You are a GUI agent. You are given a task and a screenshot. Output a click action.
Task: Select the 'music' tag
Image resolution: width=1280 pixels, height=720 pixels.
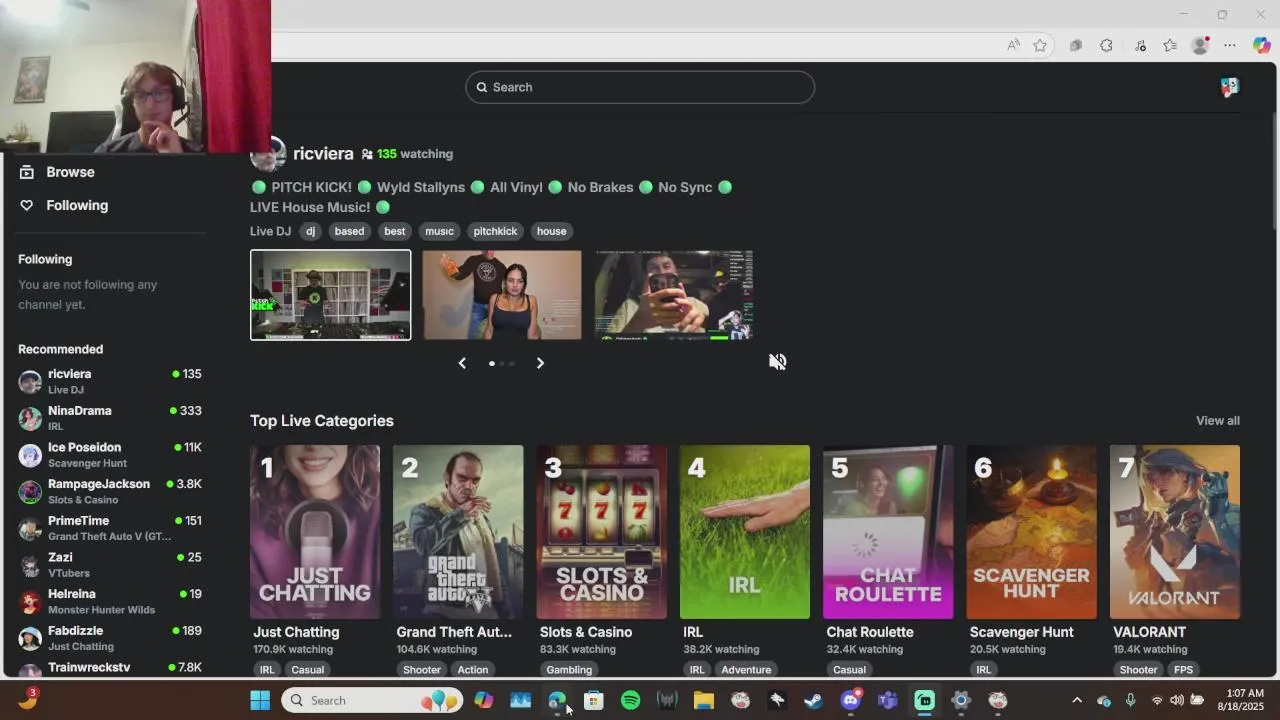pyautogui.click(x=439, y=231)
